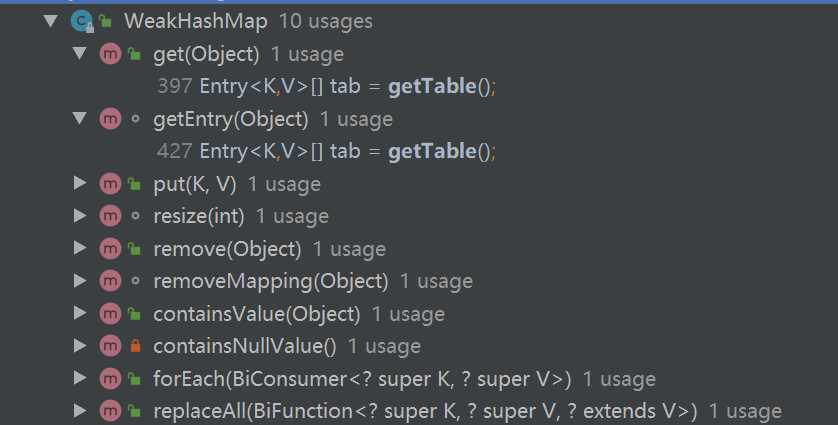The width and height of the screenshot is (838, 425).
Task: Collapse the getEntry(Object) usages node
Action: [x=80, y=119]
